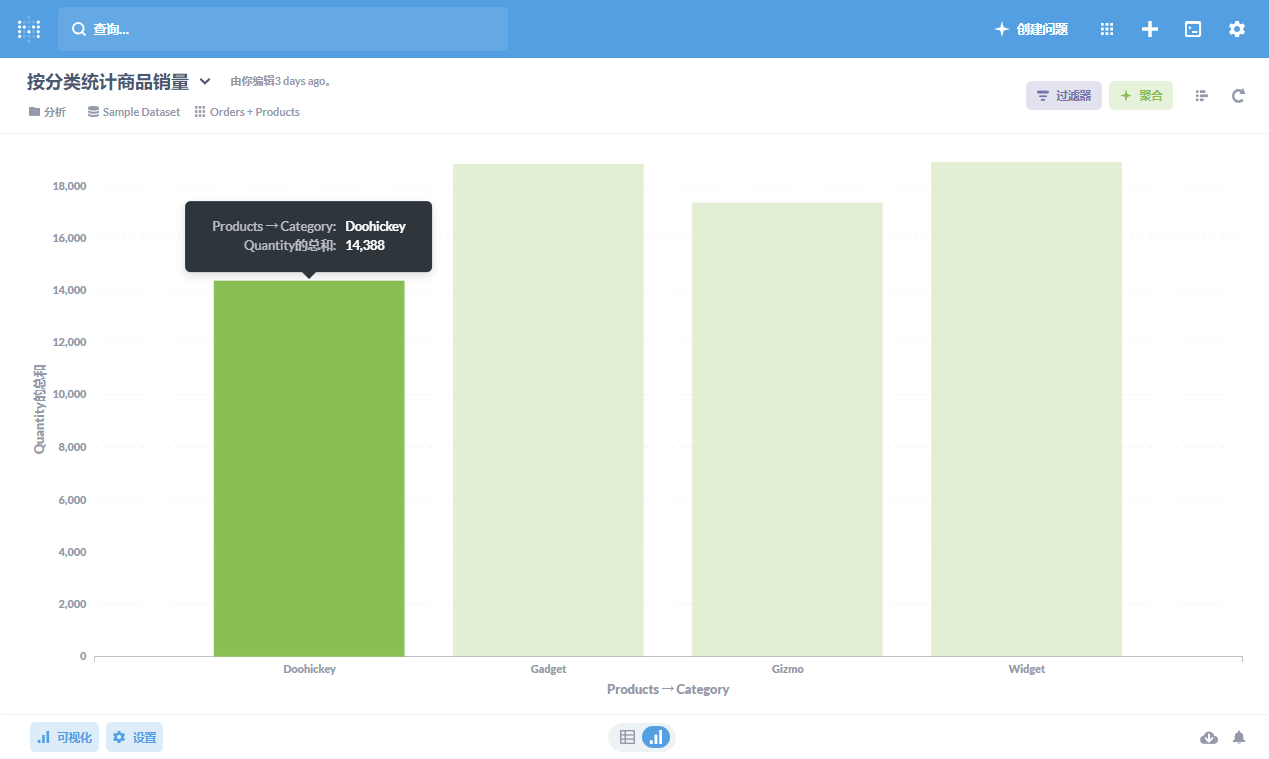
Task: Click the plus icon to create new
Action: (1150, 29)
